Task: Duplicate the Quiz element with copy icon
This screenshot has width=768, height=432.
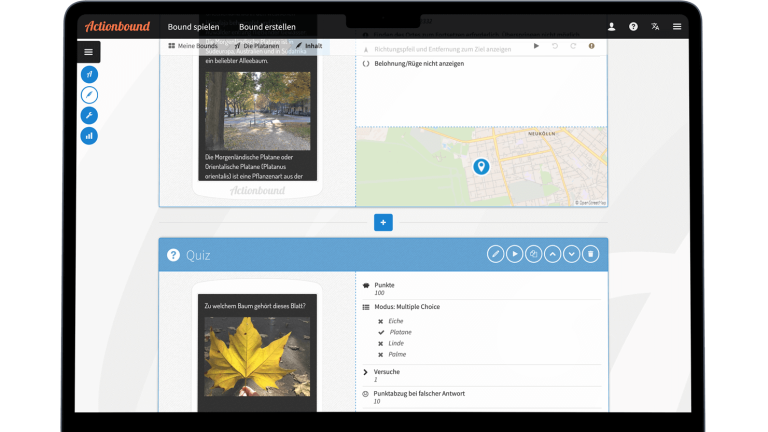Action: 533,254
